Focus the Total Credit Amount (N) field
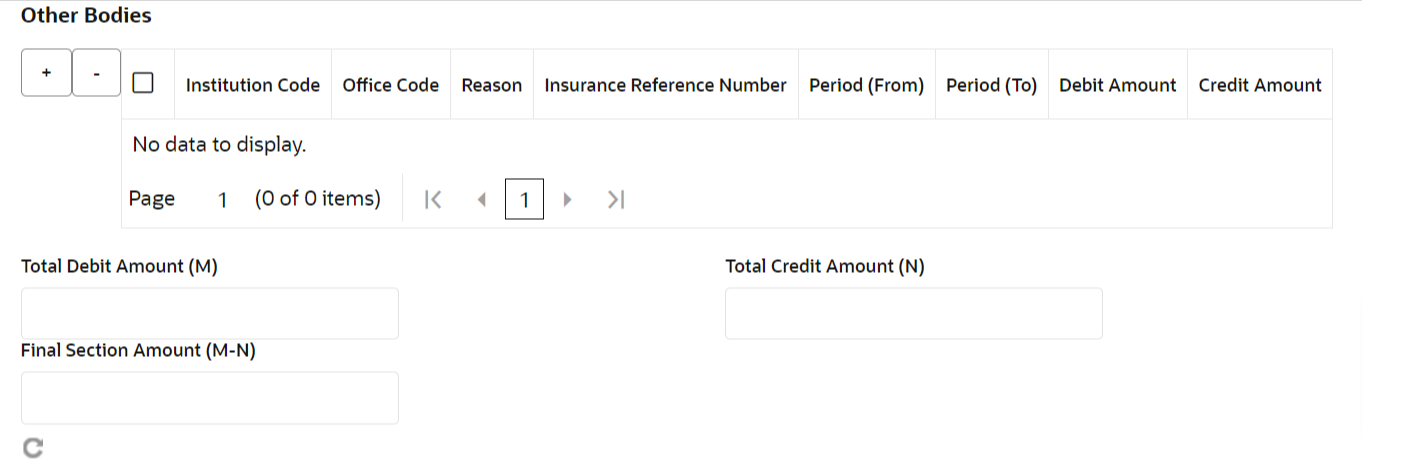Viewport: 1427px width, 462px height. pos(914,314)
